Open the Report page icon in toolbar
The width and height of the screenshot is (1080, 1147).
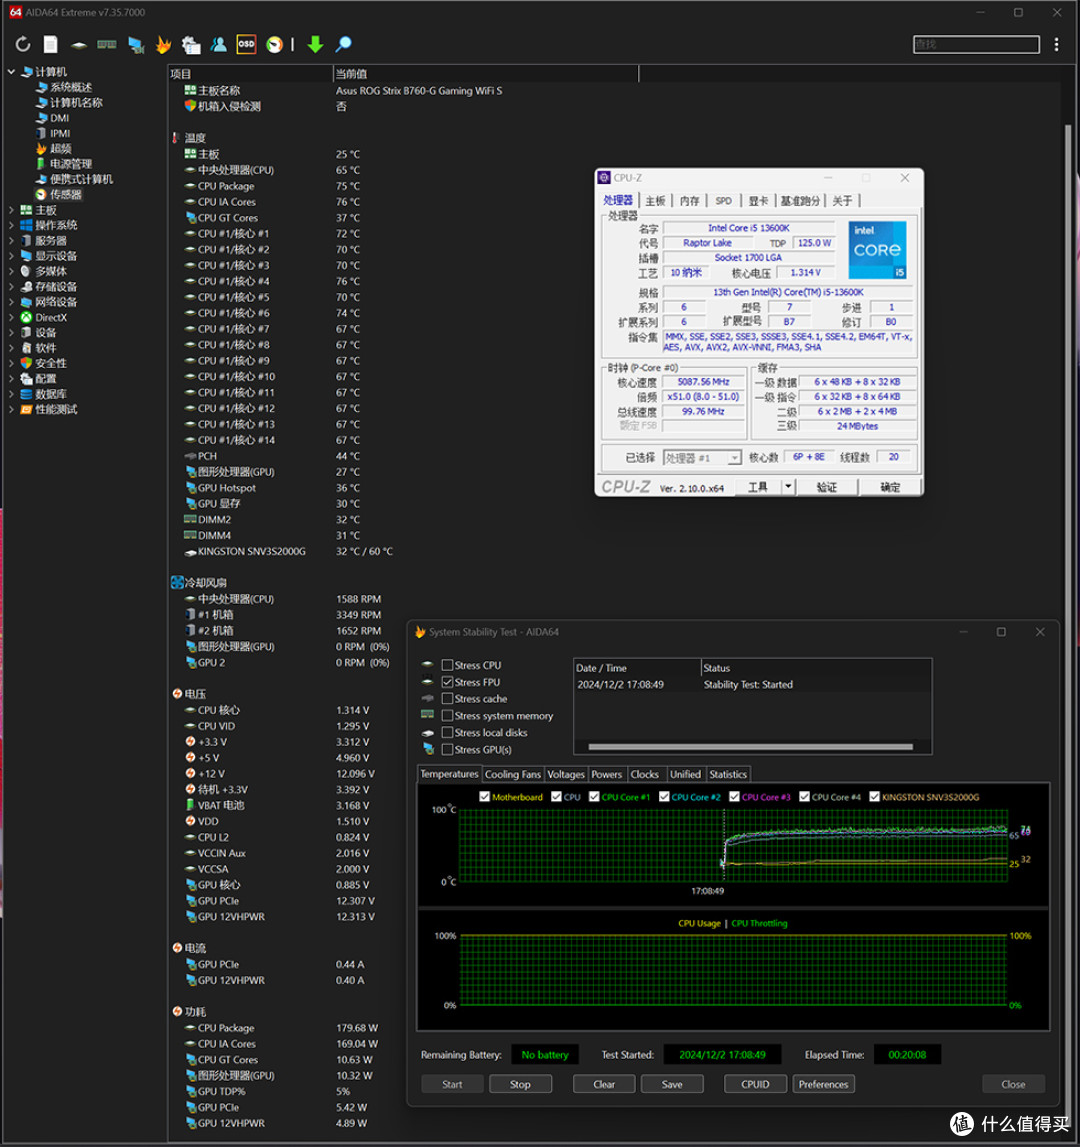[50, 45]
